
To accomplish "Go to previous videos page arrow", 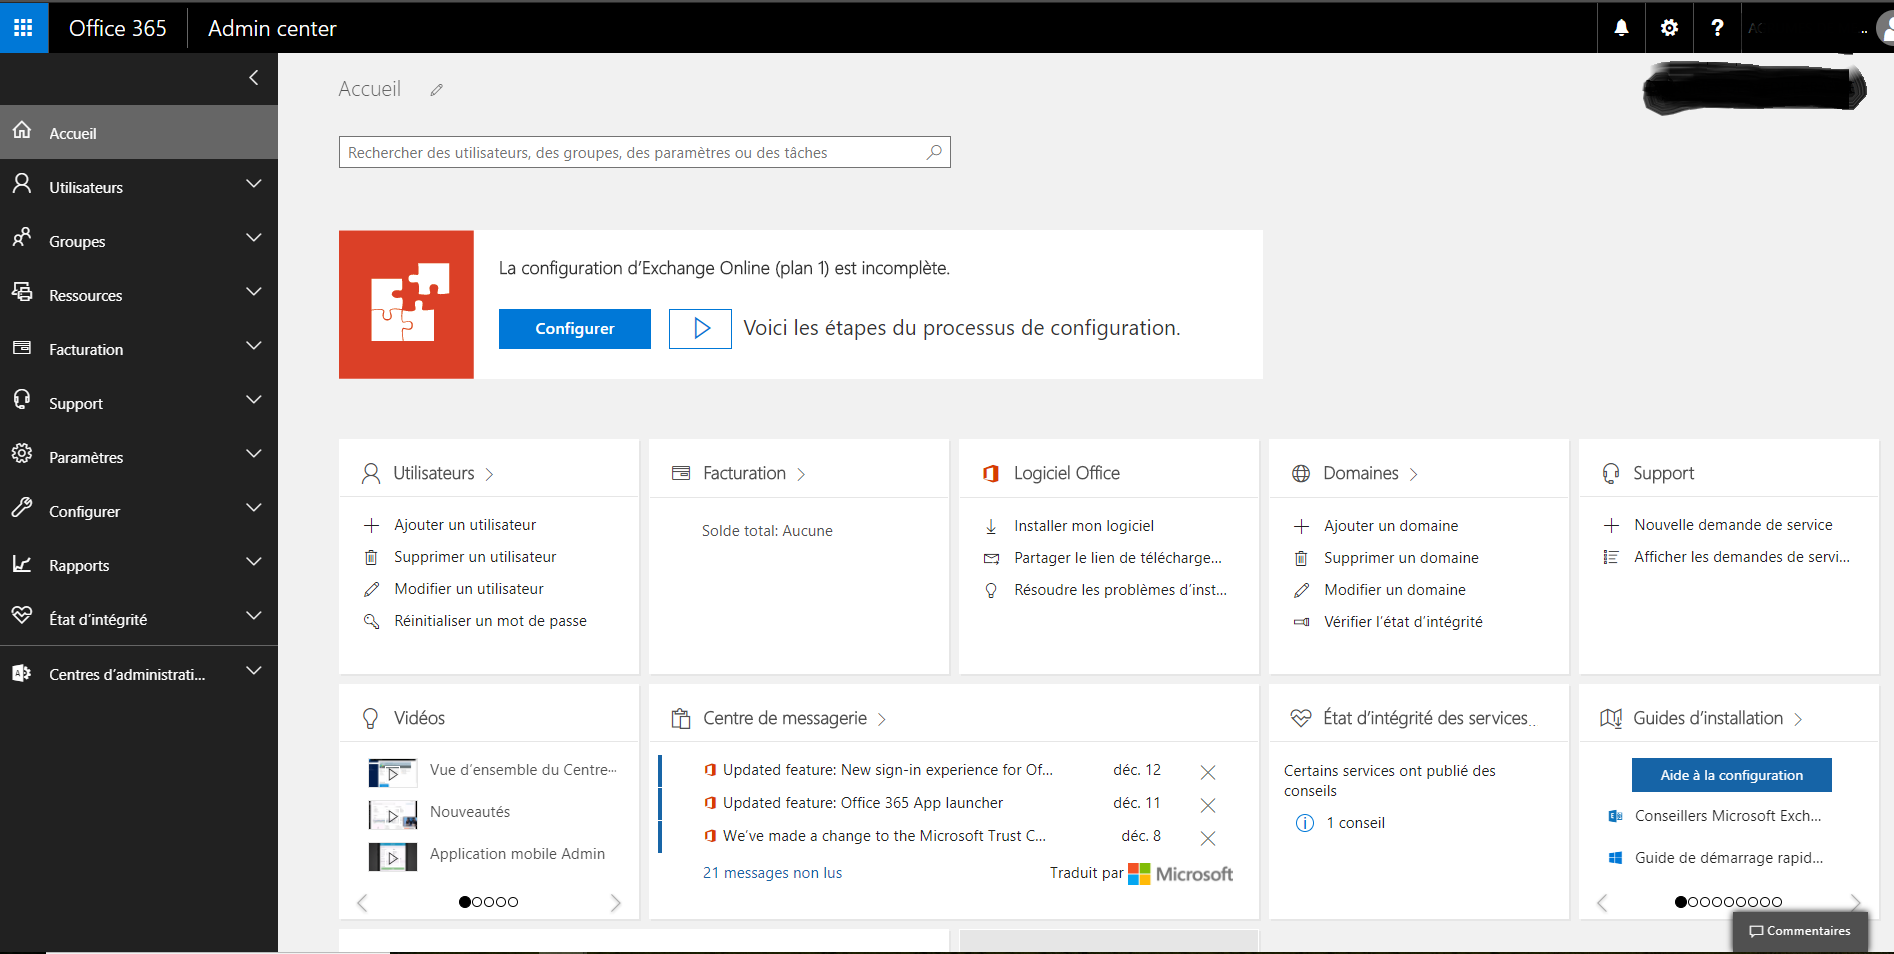I will pyautogui.click(x=362, y=903).
